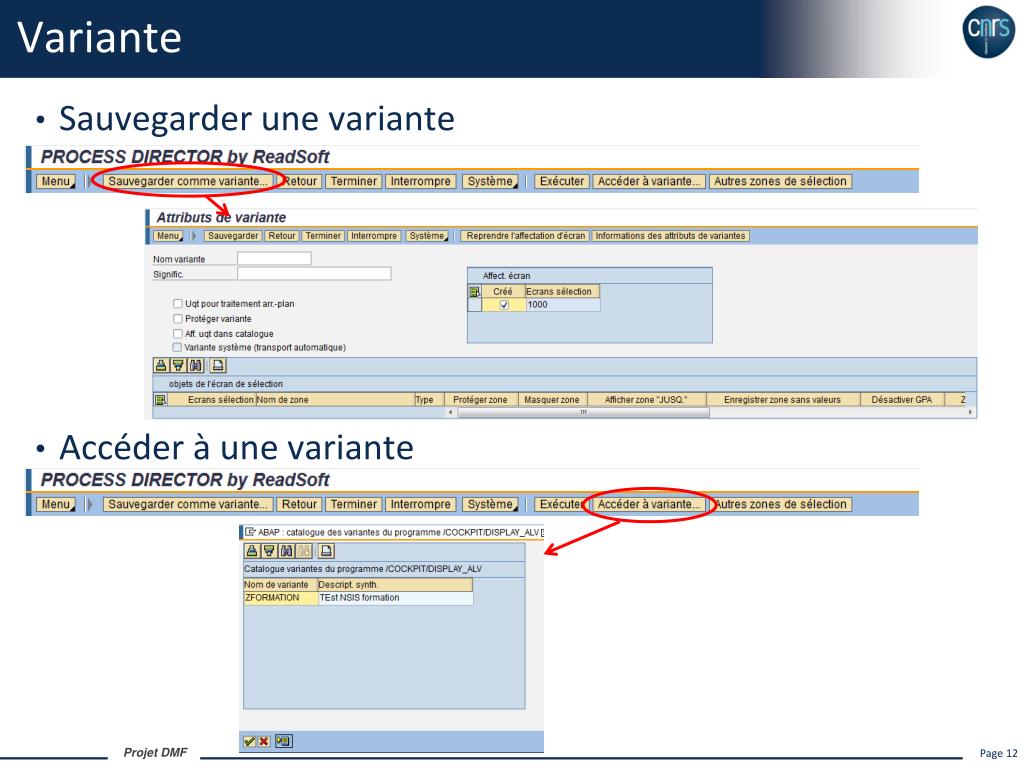Image resolution: width=1024 pixels, height=768 pixels.
Task: Click print icon in ABAP catalogue dialog
Action: (x=327, y=551)
